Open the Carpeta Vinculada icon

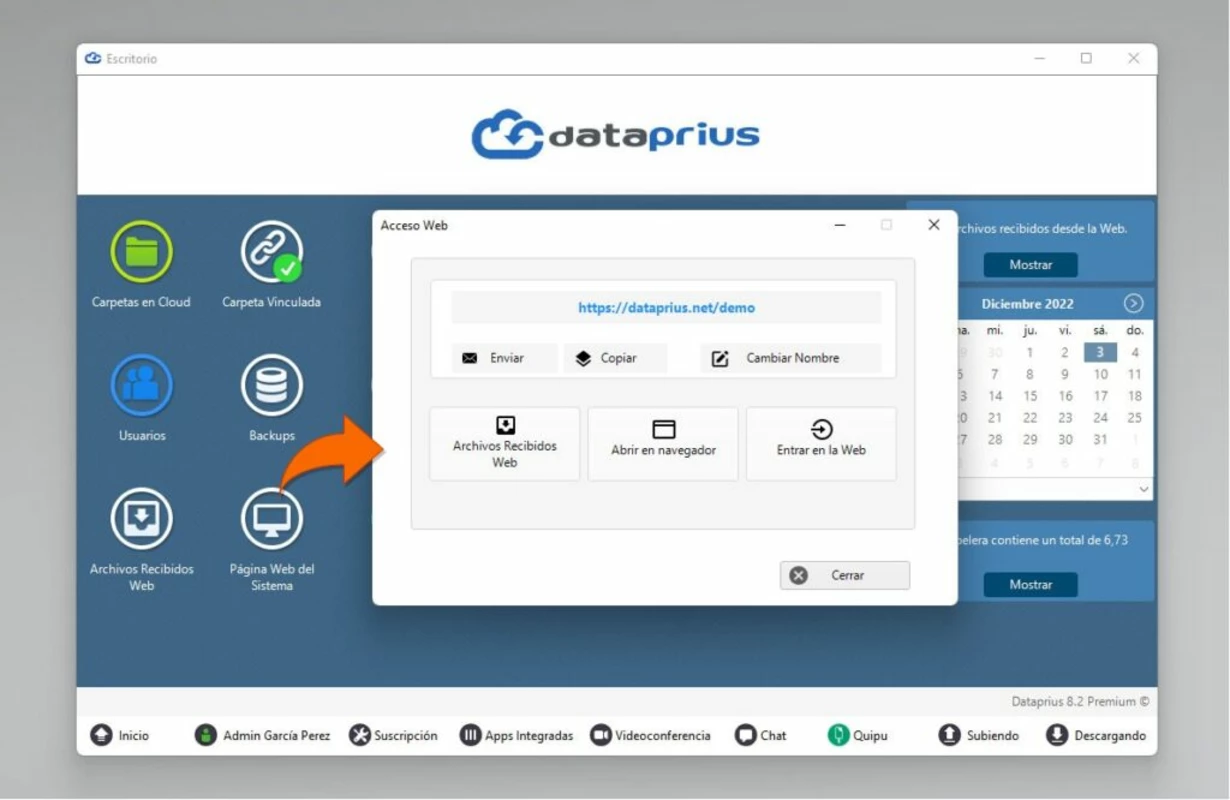tap(271, 251)
